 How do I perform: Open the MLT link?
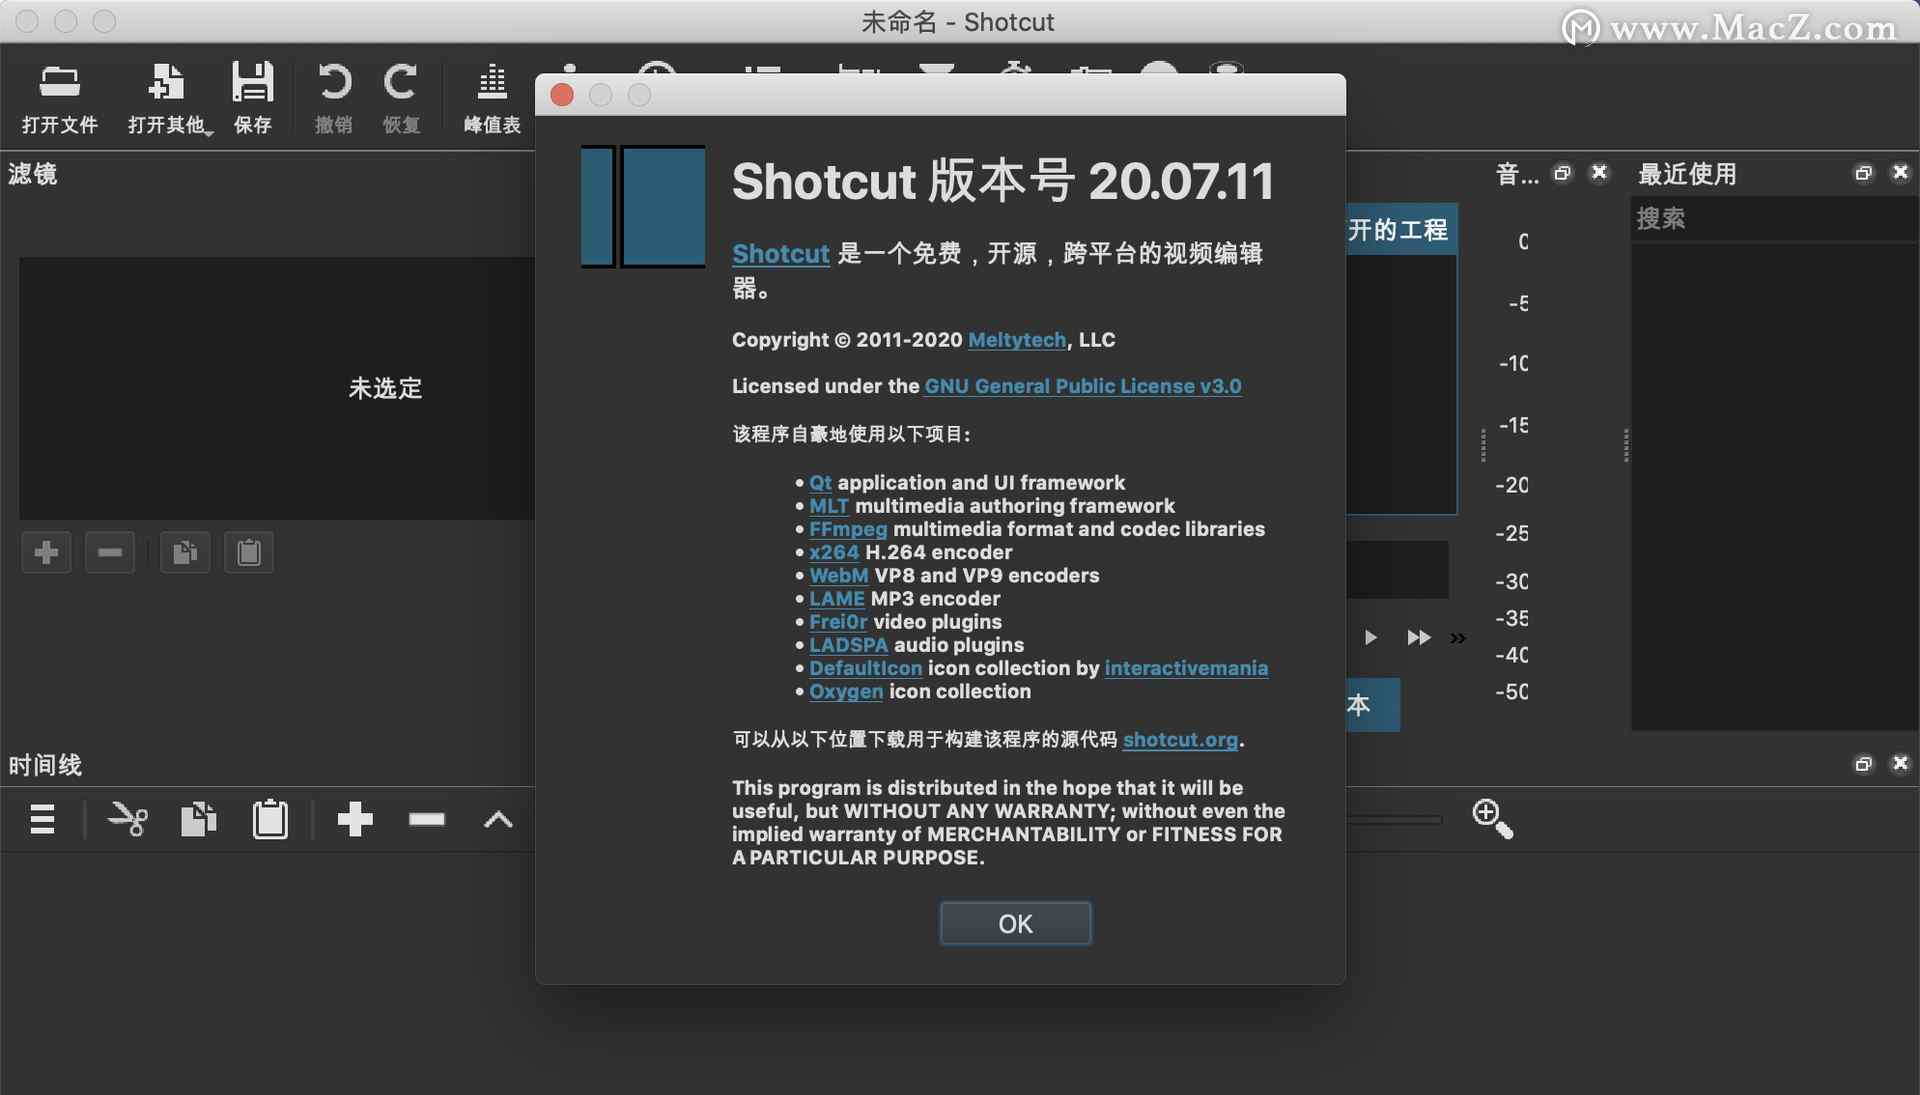pos(829,506)
